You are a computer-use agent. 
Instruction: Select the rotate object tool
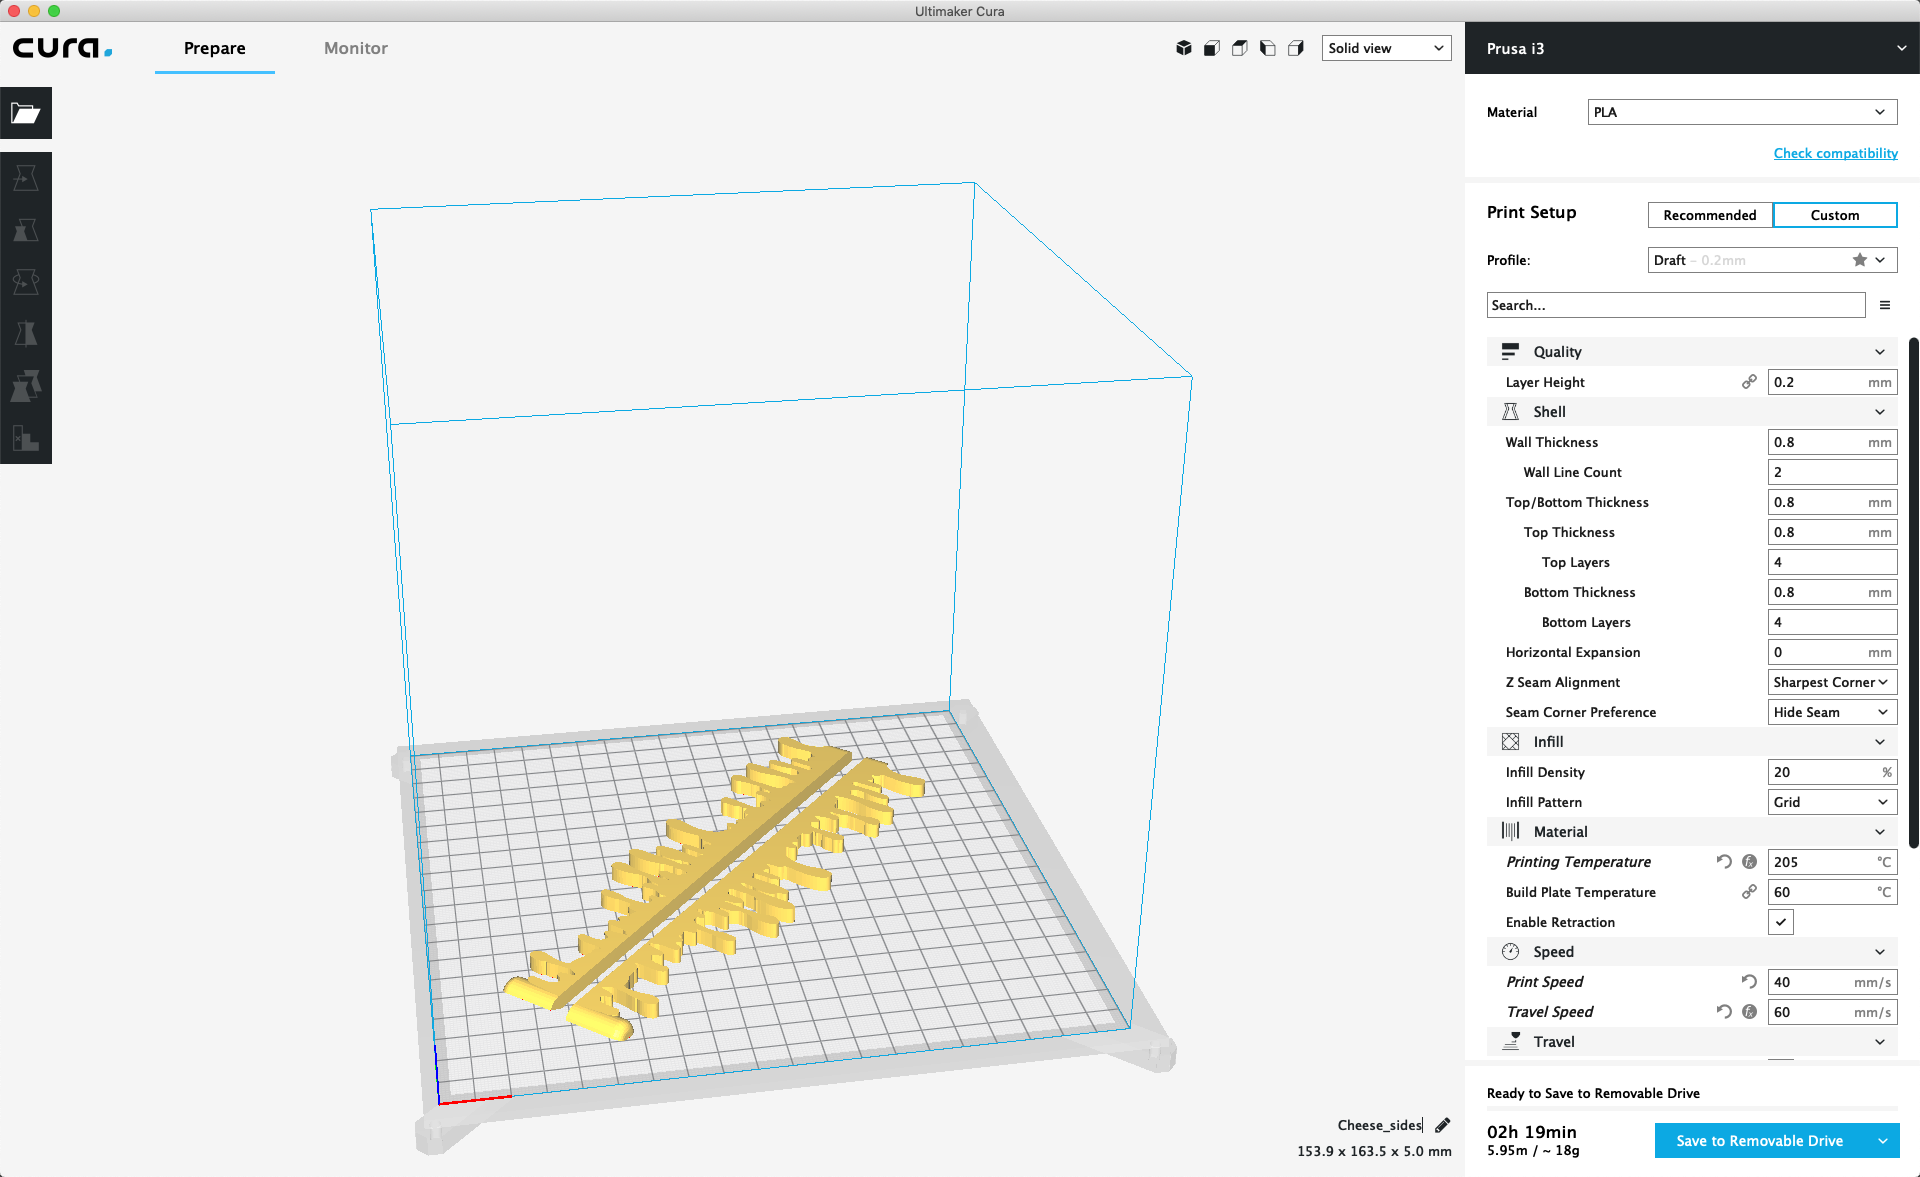pos(25,283)
